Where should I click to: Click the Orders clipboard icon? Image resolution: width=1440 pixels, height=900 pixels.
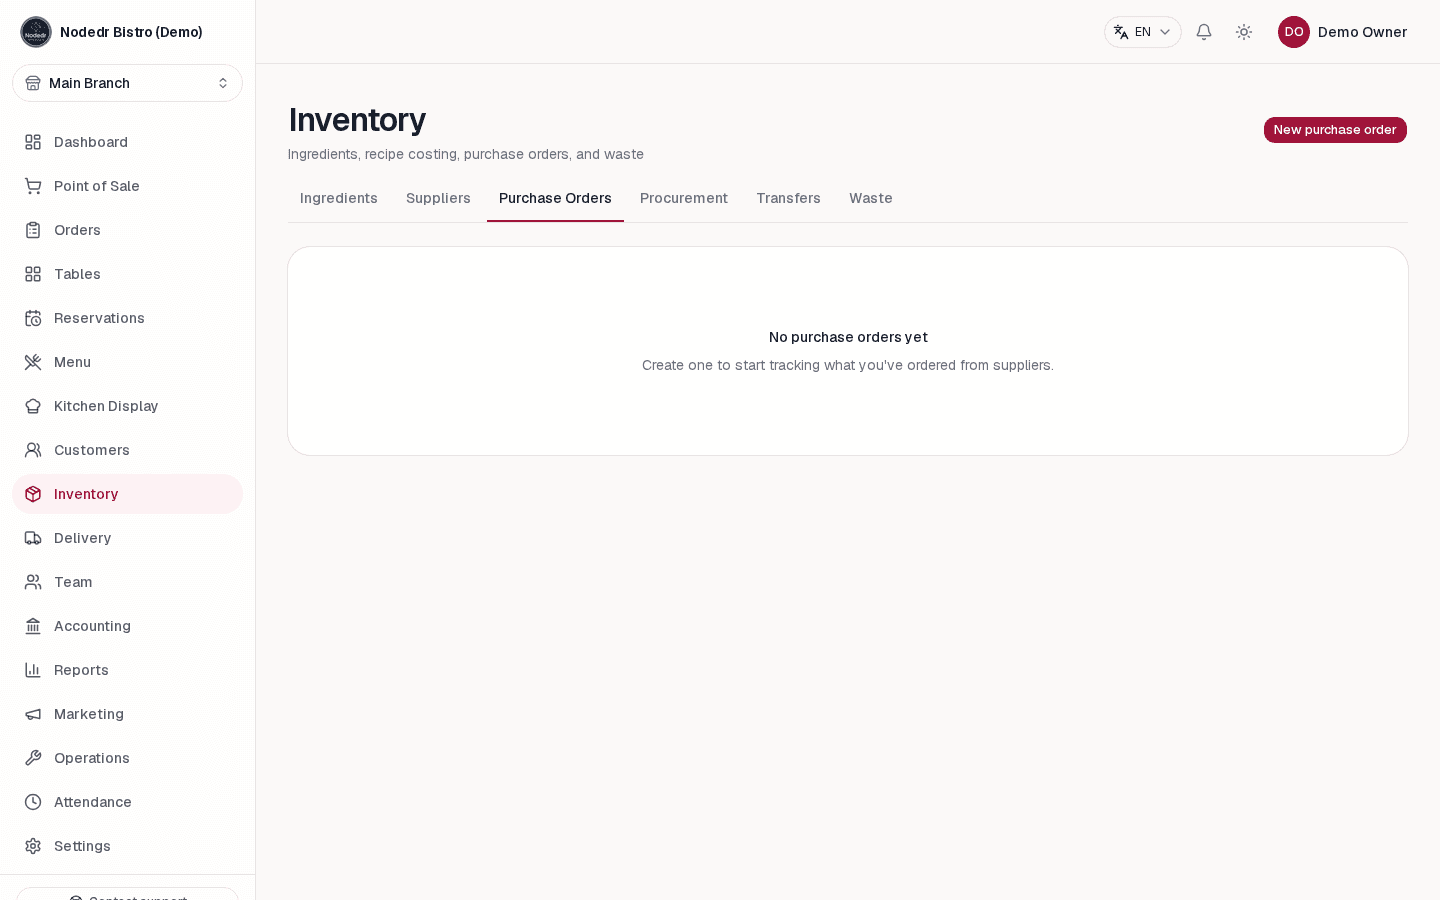(33, 230)
